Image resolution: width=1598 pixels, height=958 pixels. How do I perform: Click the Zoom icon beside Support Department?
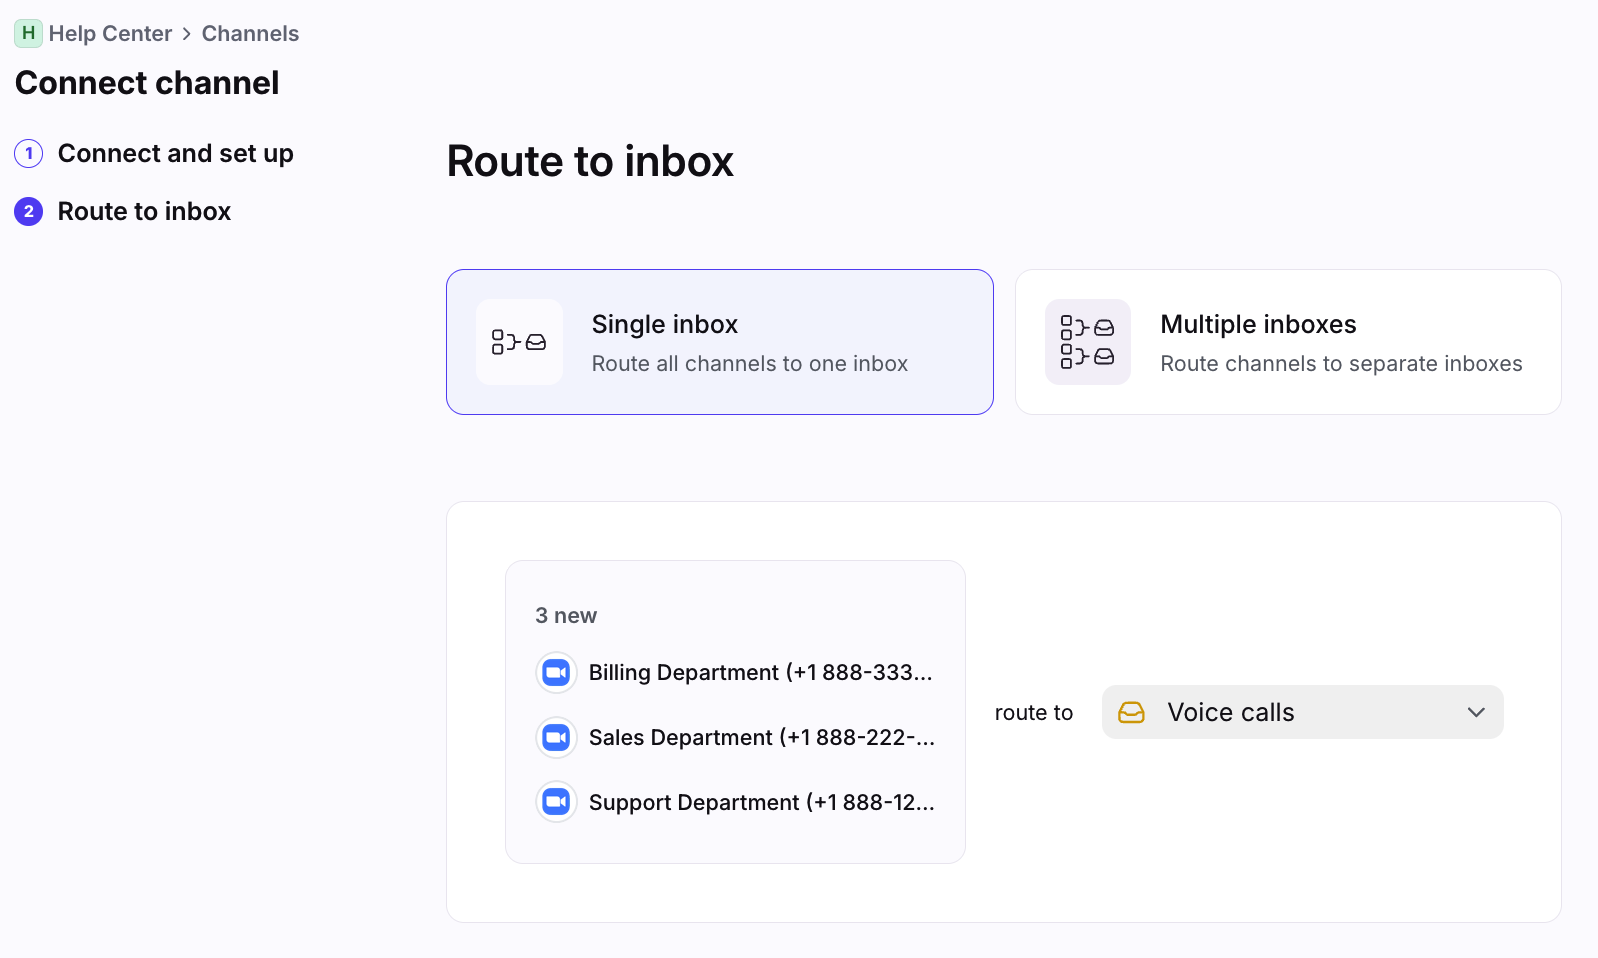[556, 802]
